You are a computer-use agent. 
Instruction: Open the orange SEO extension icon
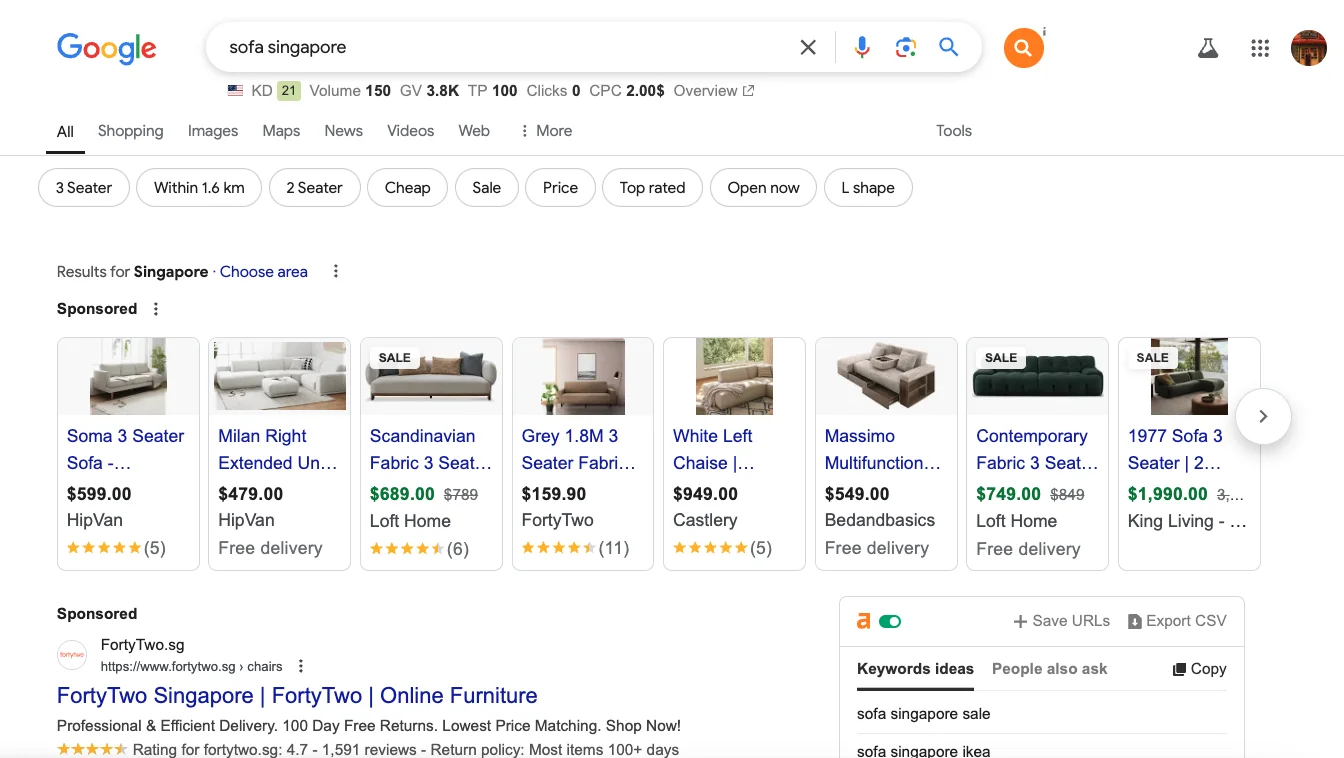1023,48
